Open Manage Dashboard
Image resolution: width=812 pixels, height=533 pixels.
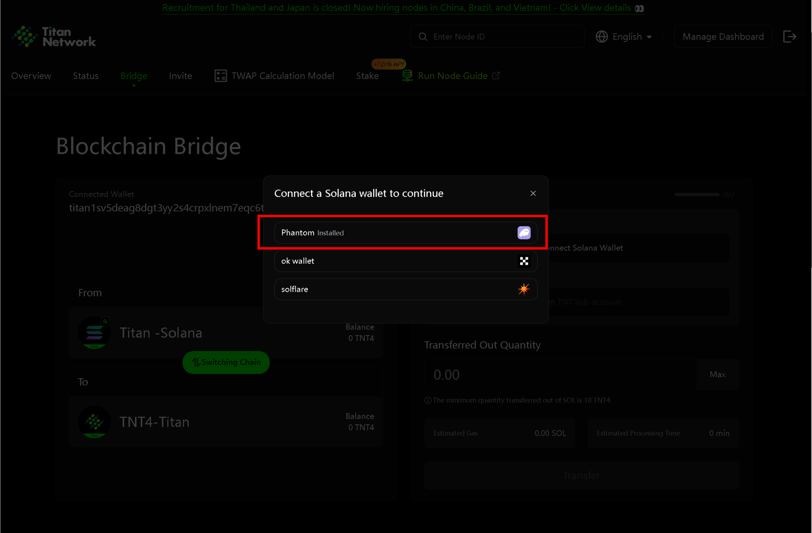[x=723, y=37]
